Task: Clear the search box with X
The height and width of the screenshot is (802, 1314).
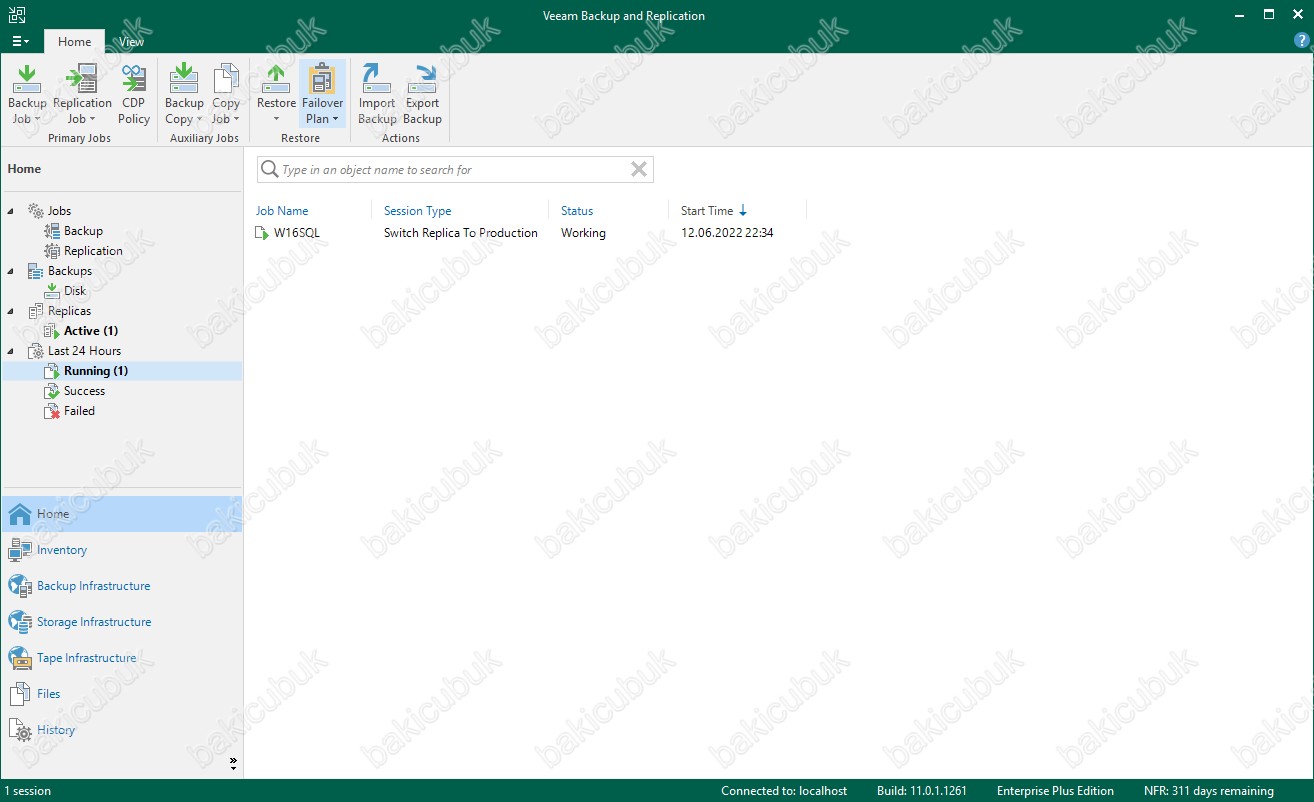Action: click(x=639, y=169)
